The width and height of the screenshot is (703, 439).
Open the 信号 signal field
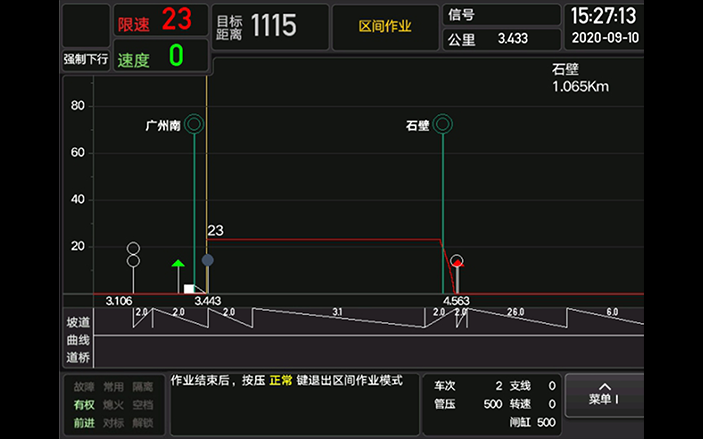click(501, 15)
